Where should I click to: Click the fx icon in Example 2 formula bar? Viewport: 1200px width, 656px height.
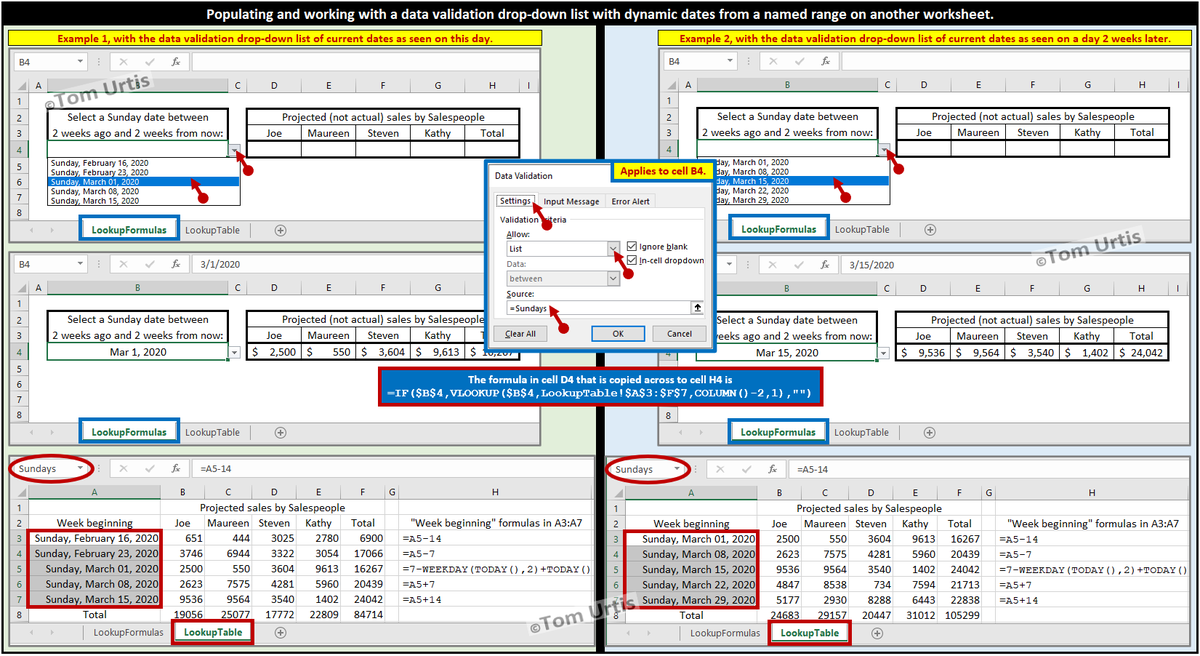coord(825,62)
